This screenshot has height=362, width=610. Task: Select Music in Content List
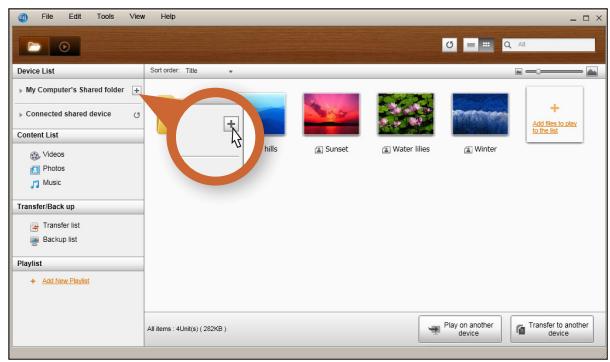pyautogui.click(x=52, y=182)
